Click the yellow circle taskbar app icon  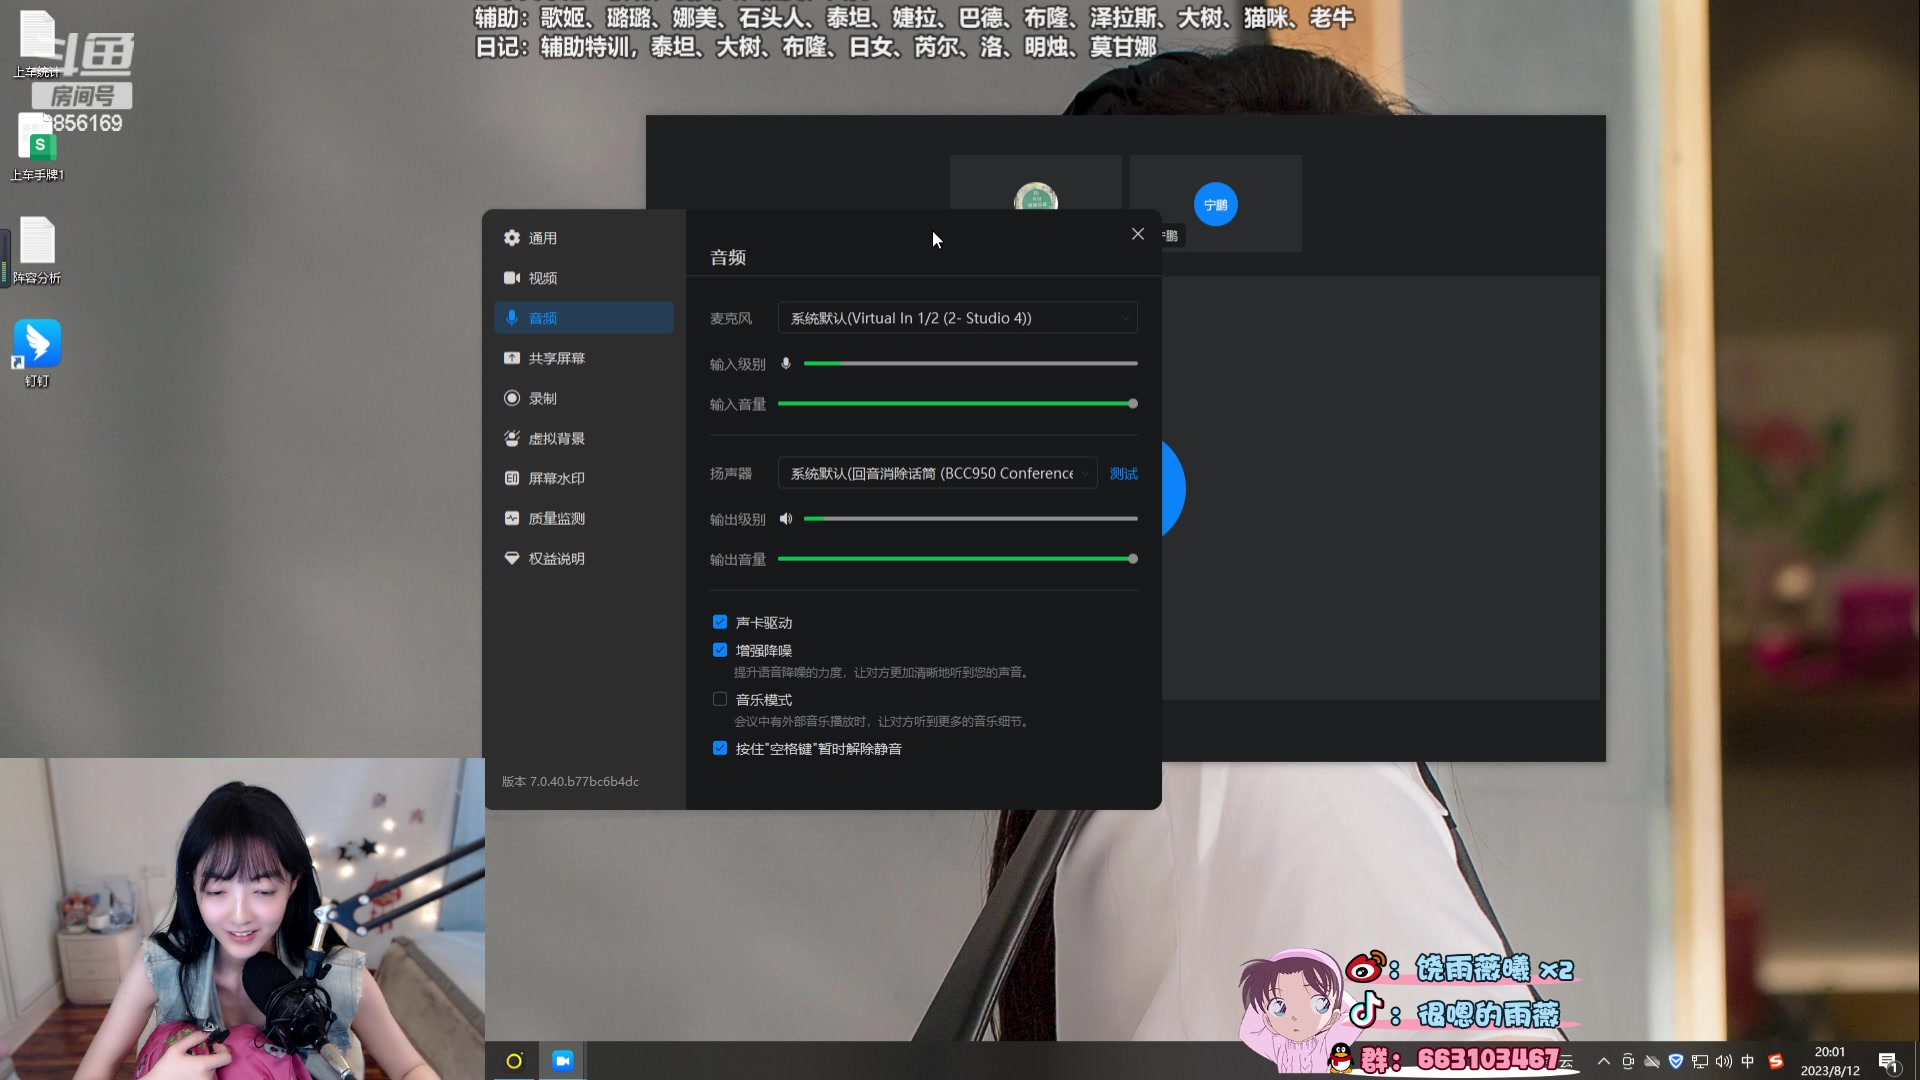coord(514,1061)
